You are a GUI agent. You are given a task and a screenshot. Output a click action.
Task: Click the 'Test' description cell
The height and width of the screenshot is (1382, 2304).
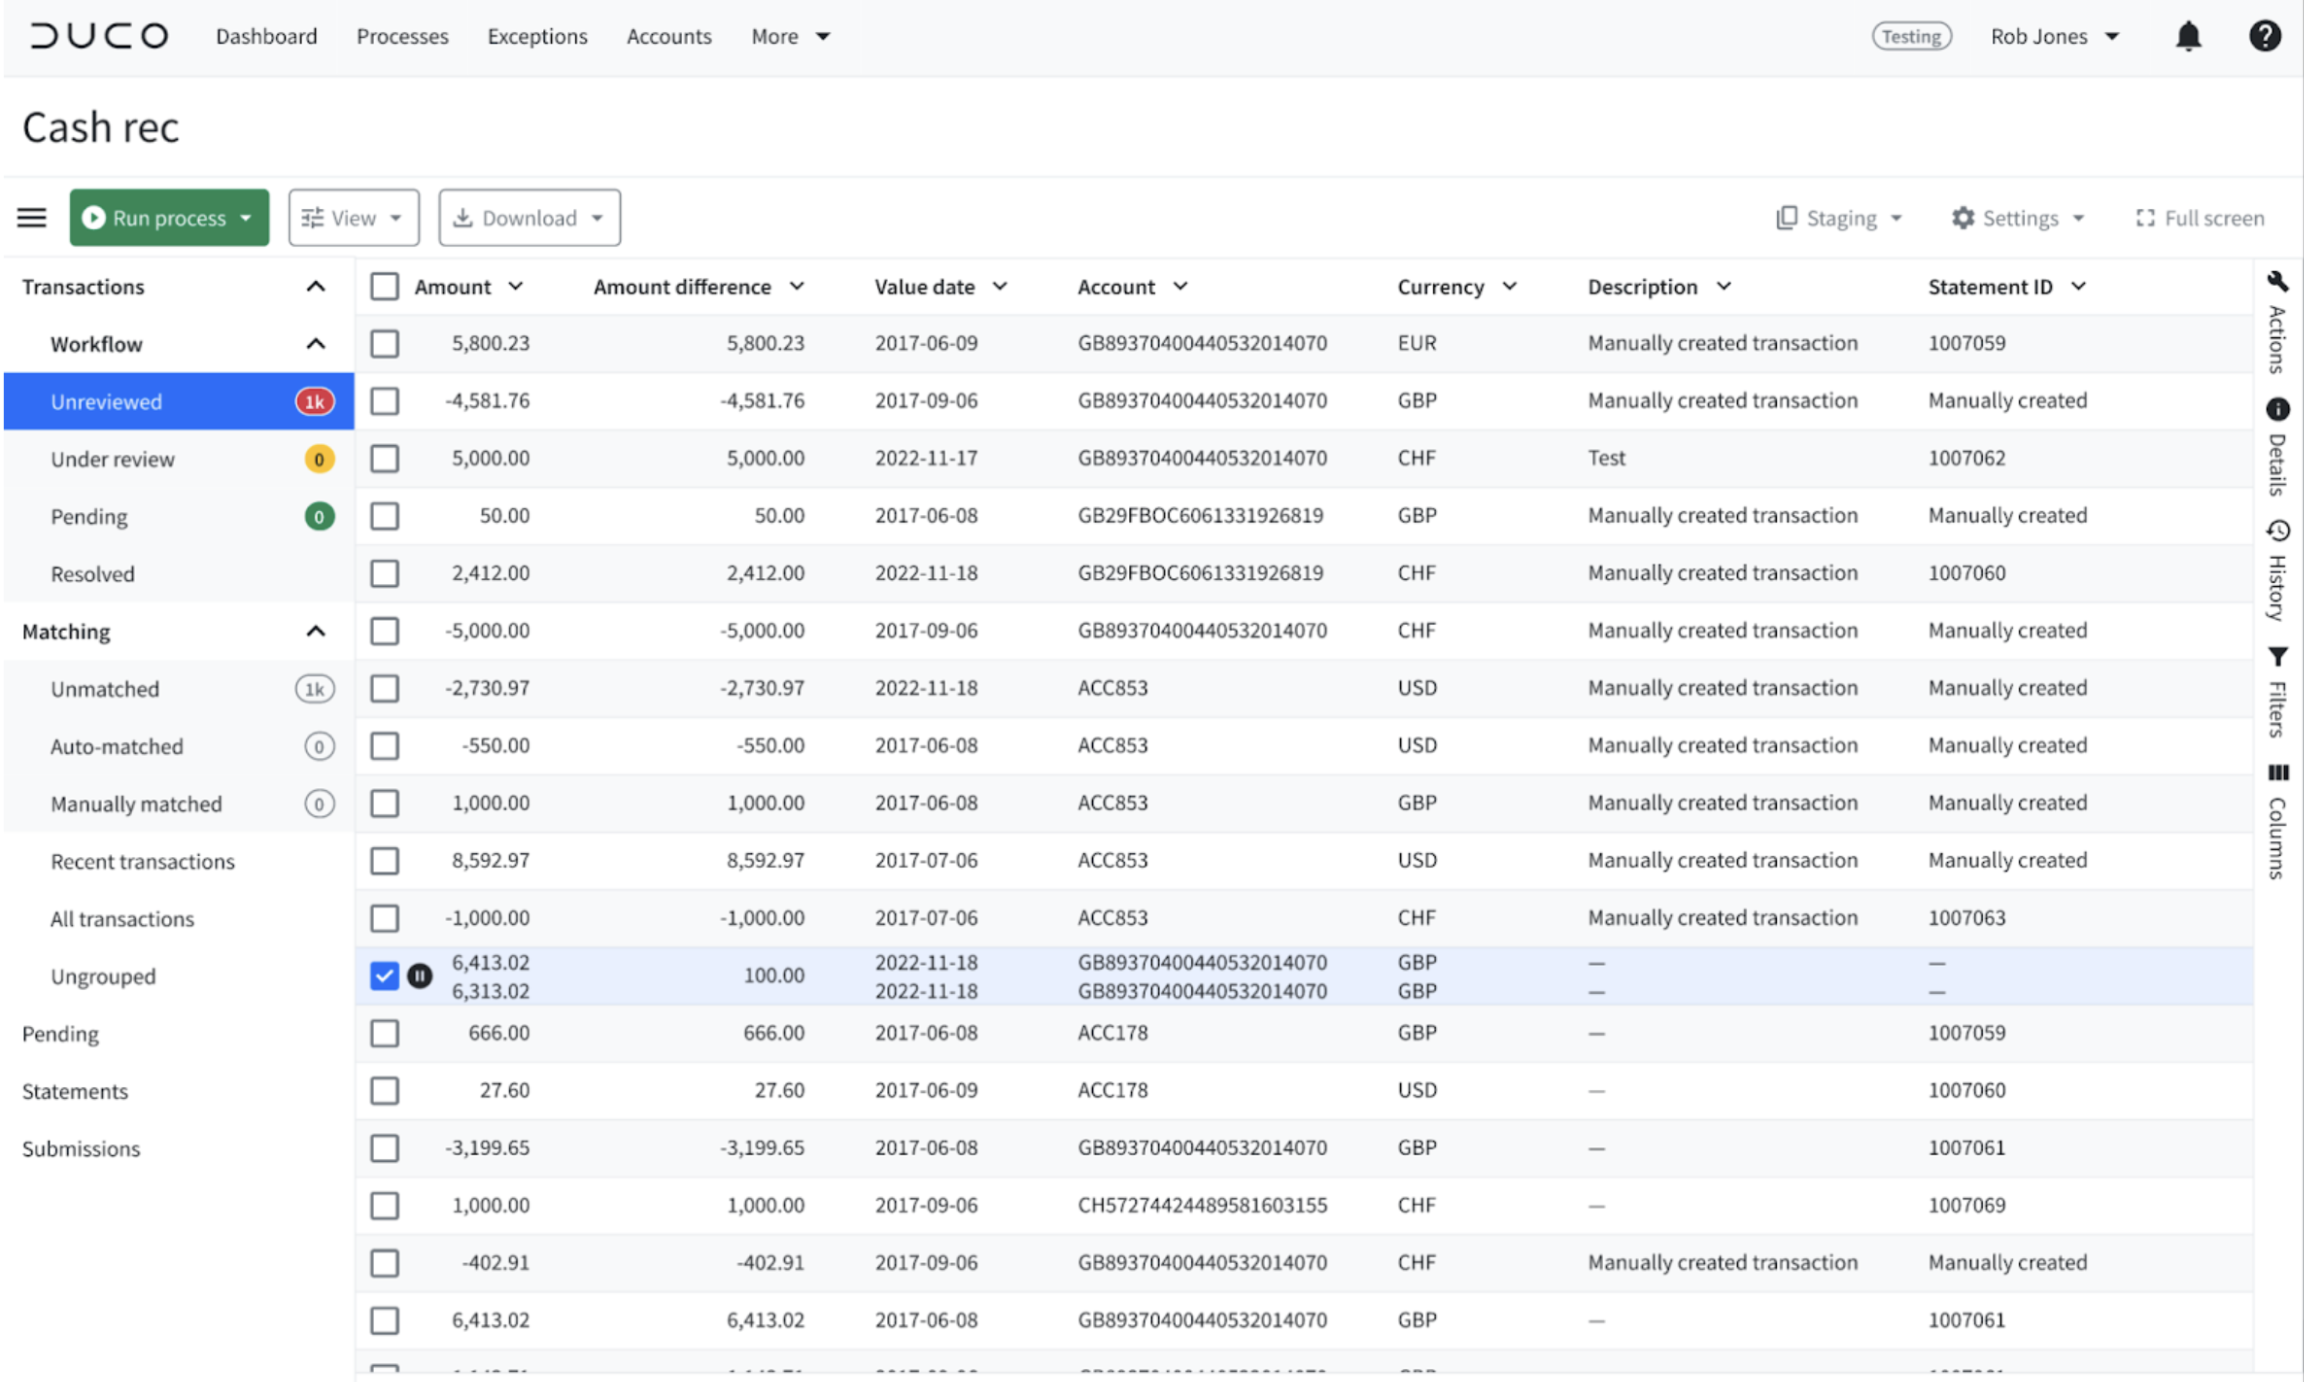1606,459
